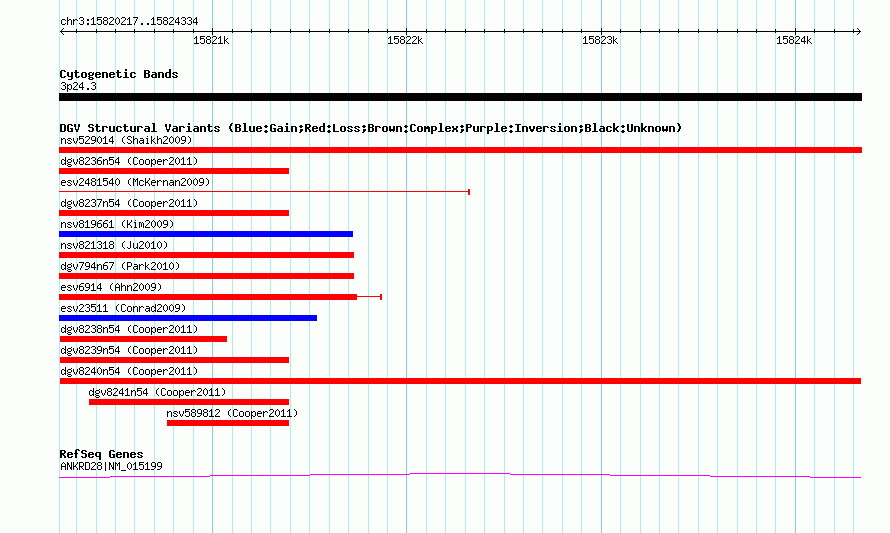Click the red bar under dgv8237n54

point(174,213)
